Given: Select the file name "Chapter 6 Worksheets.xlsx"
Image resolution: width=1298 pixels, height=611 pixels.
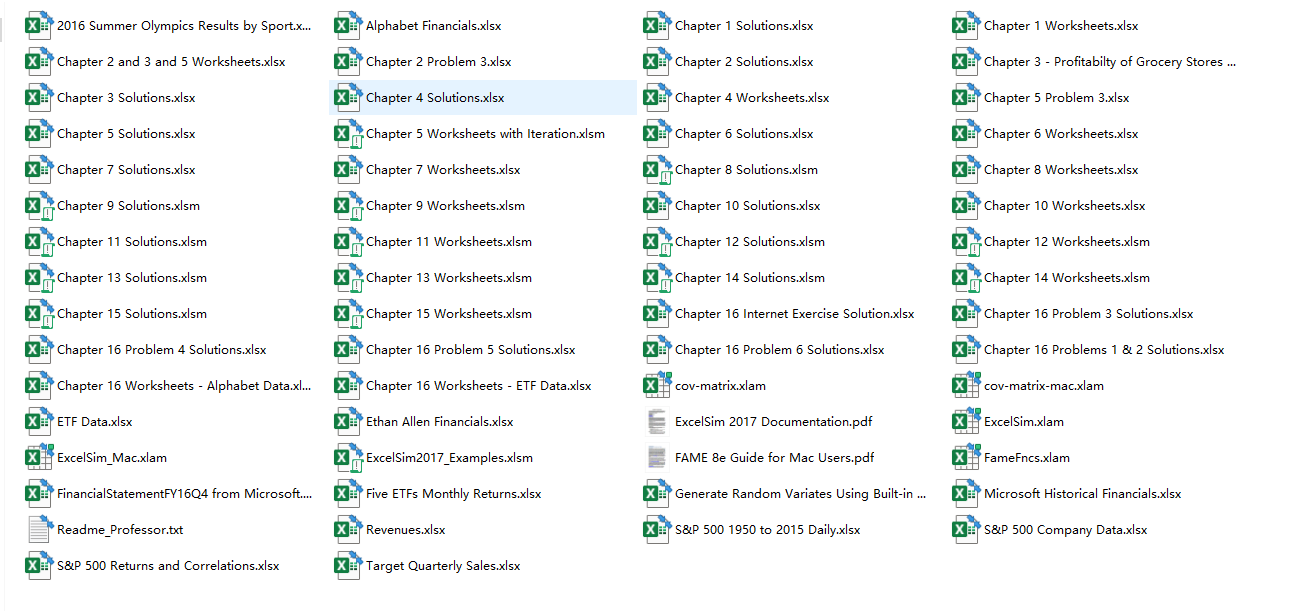Looking at the screenshot, I should [x=1061, y=134].
